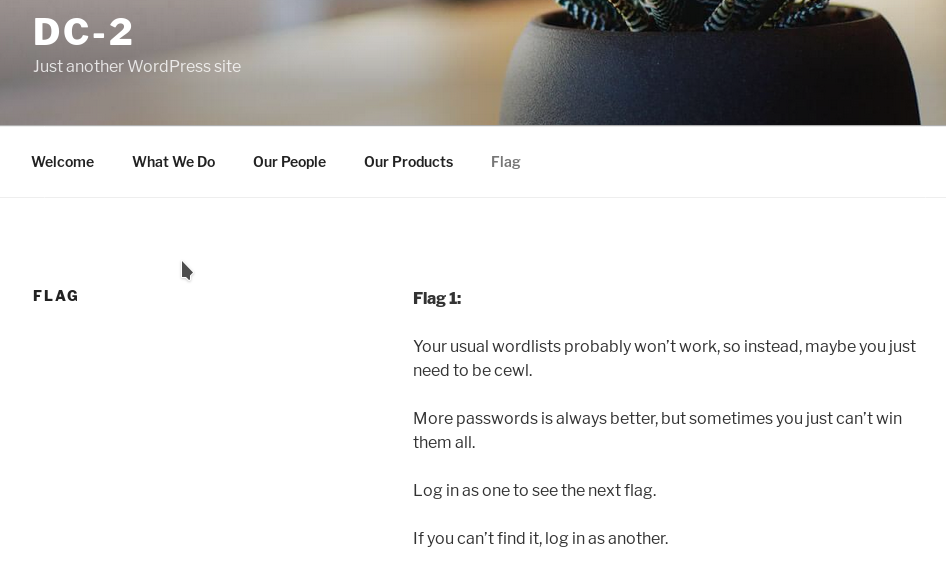Click the FLAG page heading
Viewport: 946px width, 568px height.
pyautogui.click(x=56, y=296)
